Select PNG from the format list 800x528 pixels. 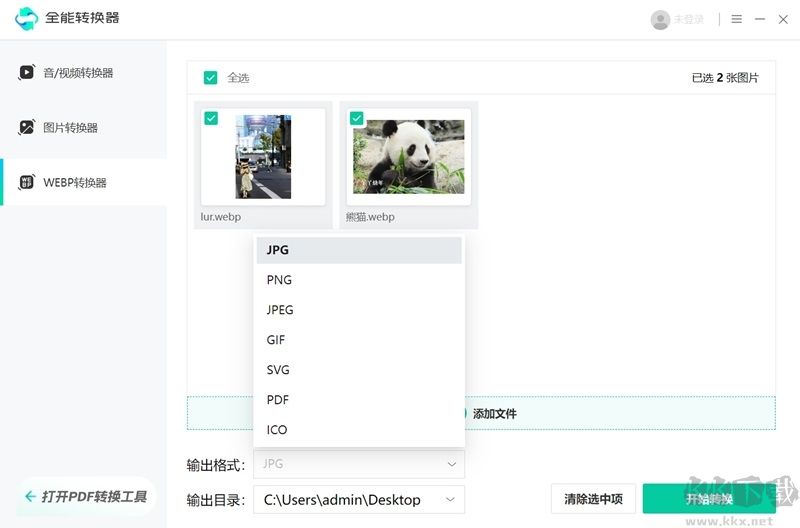359,280
